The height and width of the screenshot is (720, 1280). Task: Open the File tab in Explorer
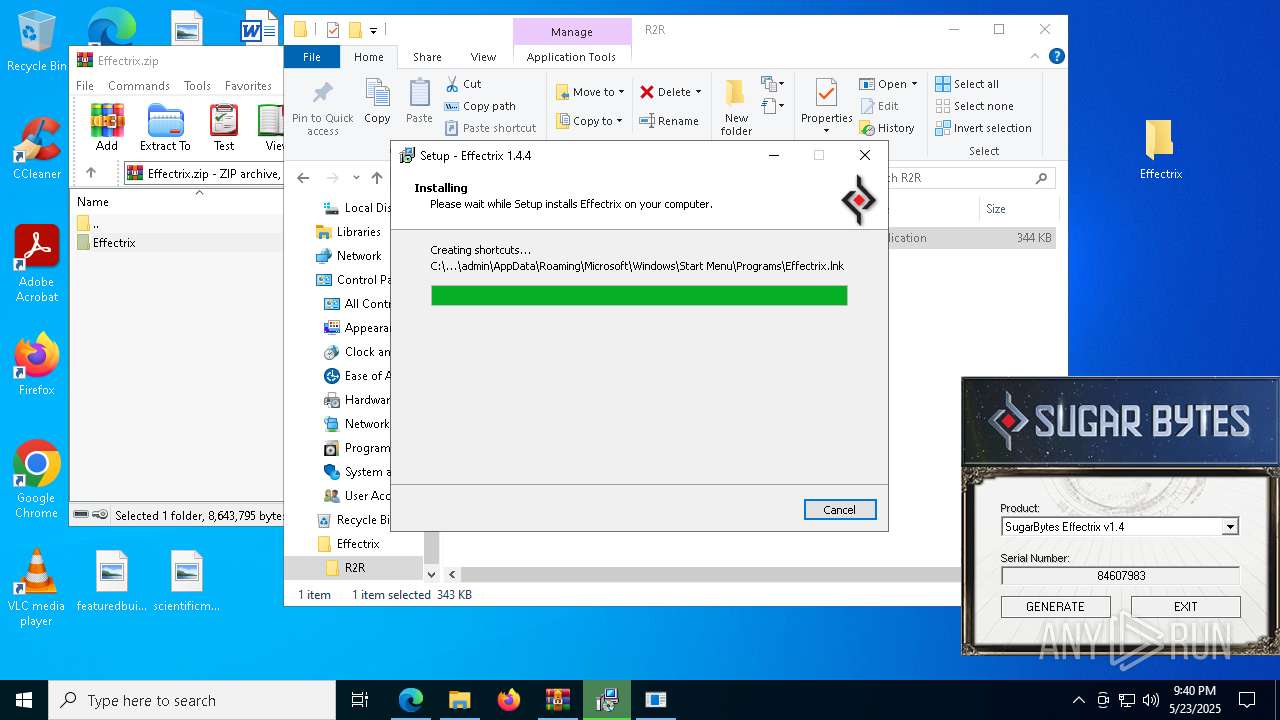tap(312, 57)
